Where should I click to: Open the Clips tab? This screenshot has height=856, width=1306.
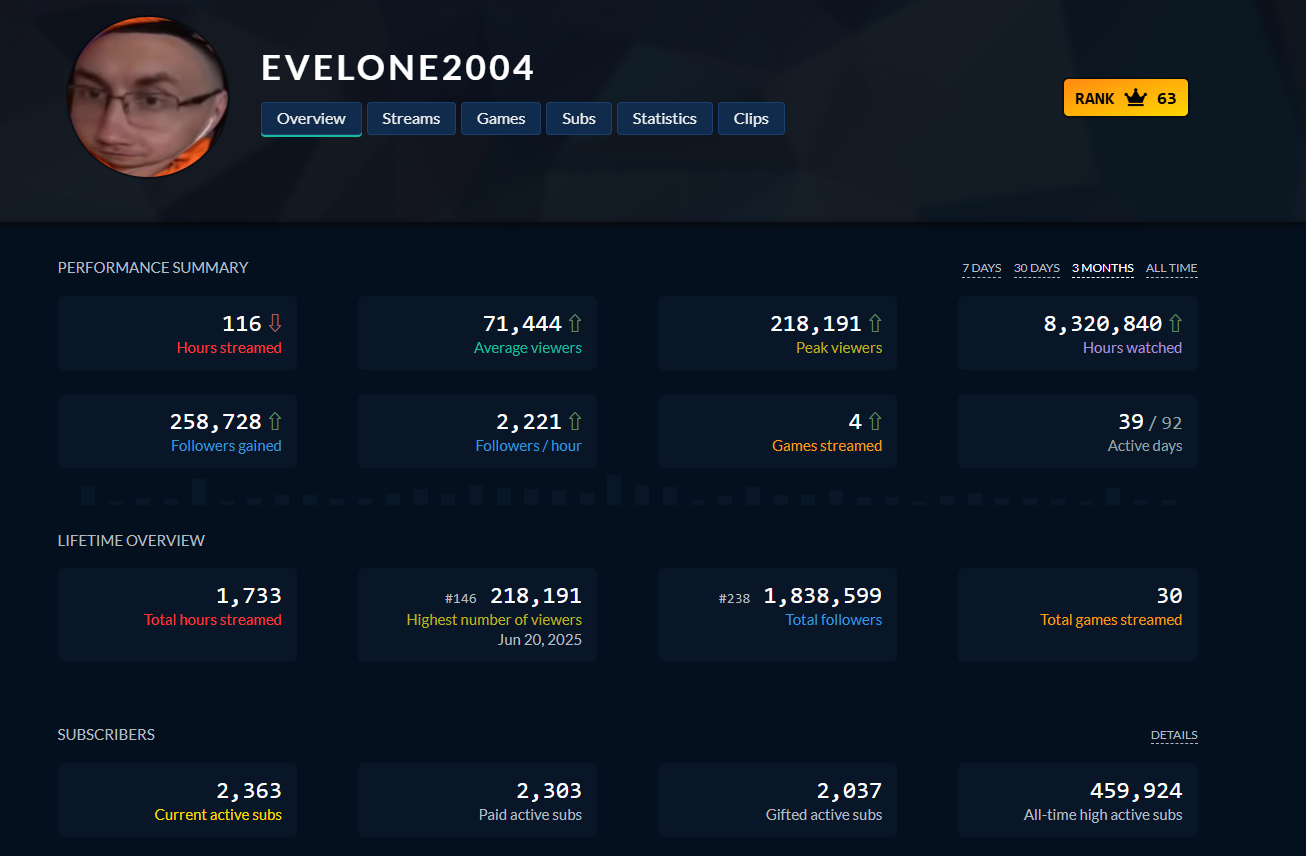[751, 118]
